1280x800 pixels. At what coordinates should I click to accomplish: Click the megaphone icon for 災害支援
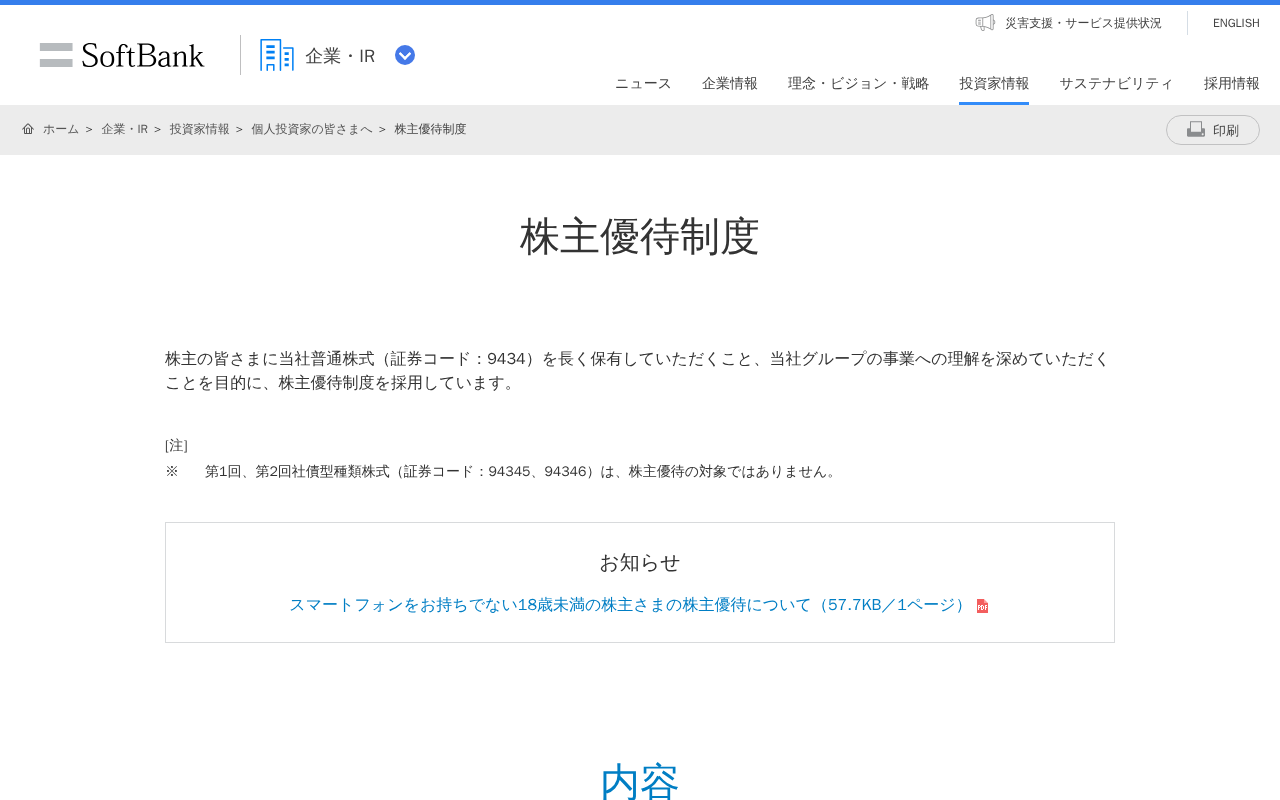tap(985, 22)
